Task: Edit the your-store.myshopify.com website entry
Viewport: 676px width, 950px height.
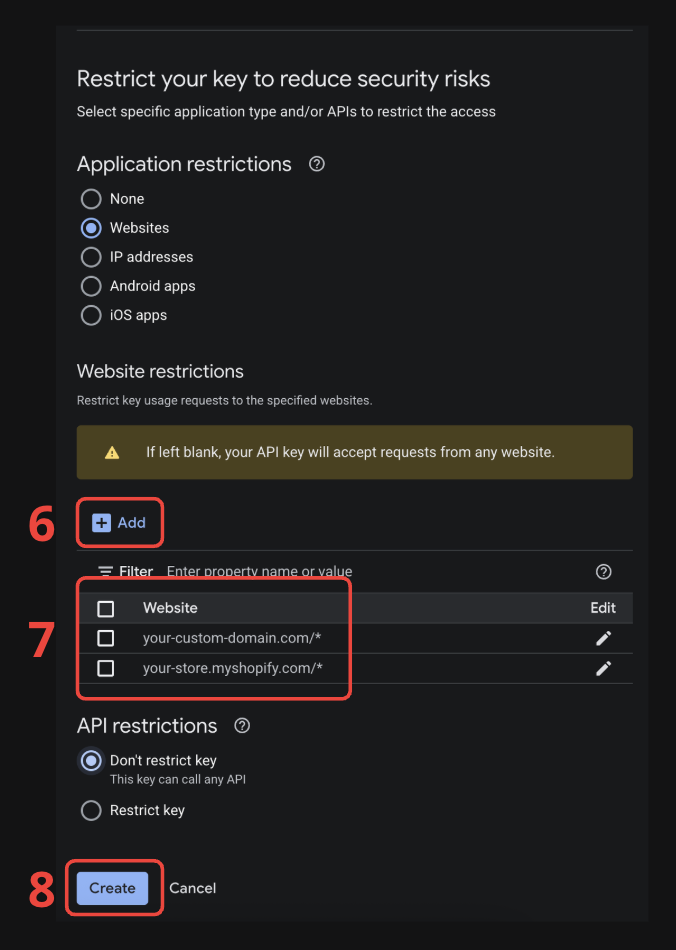Action: [603, 669]
